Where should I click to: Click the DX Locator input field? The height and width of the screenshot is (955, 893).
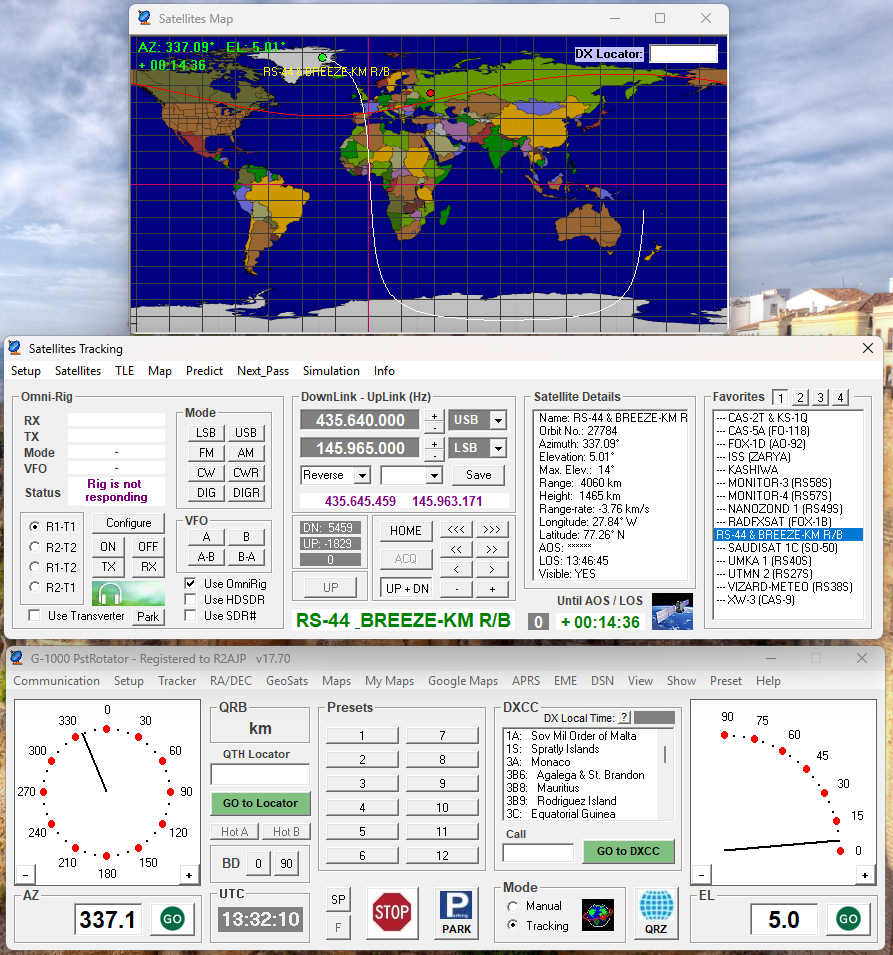point(683,54)
